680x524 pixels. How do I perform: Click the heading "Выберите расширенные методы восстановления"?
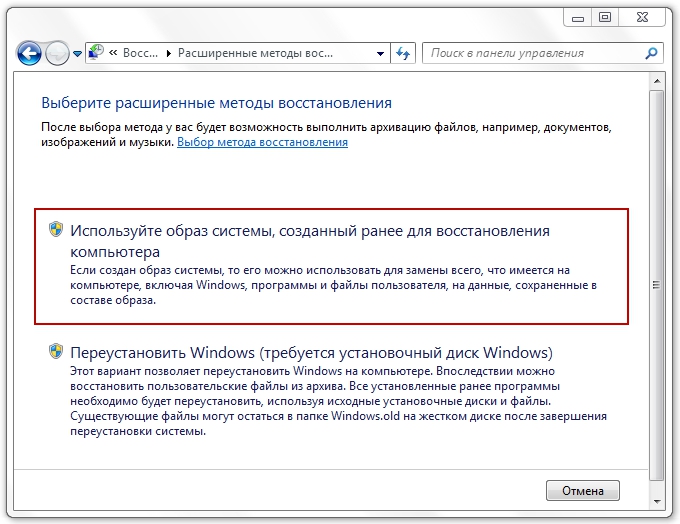coord(216,103)
